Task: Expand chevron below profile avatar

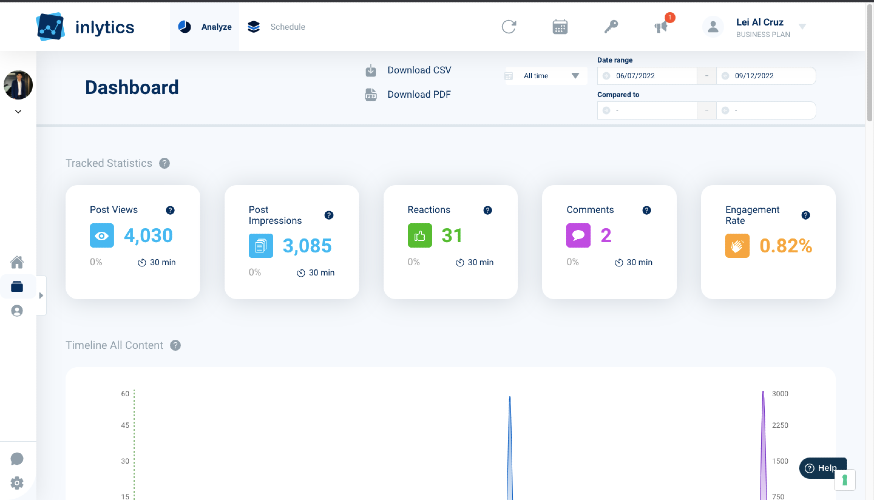Action: [x=18, y=112]
